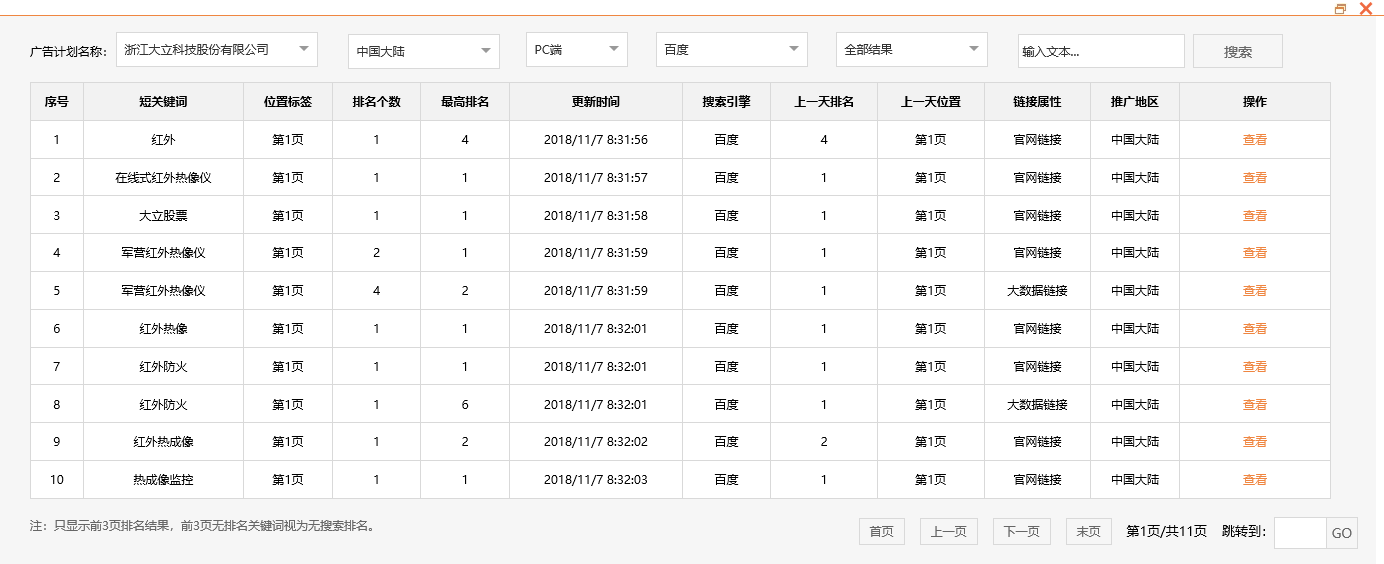Click the 搜索引擎 column header
The width and height of the screenshot is (1384, 564).
(x=726, y=102)
